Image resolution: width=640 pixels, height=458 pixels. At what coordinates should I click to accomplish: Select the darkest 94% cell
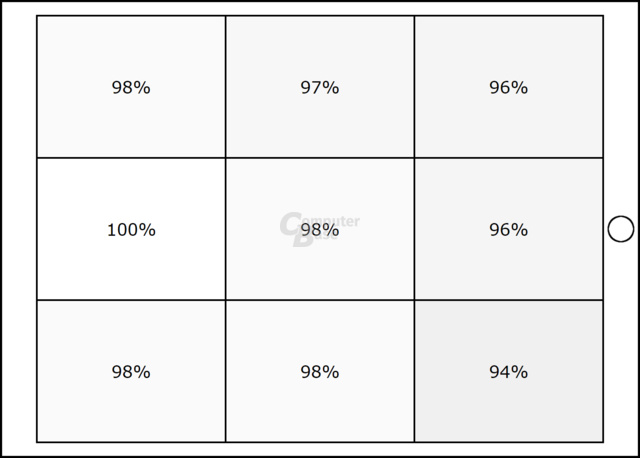[509, 371]
